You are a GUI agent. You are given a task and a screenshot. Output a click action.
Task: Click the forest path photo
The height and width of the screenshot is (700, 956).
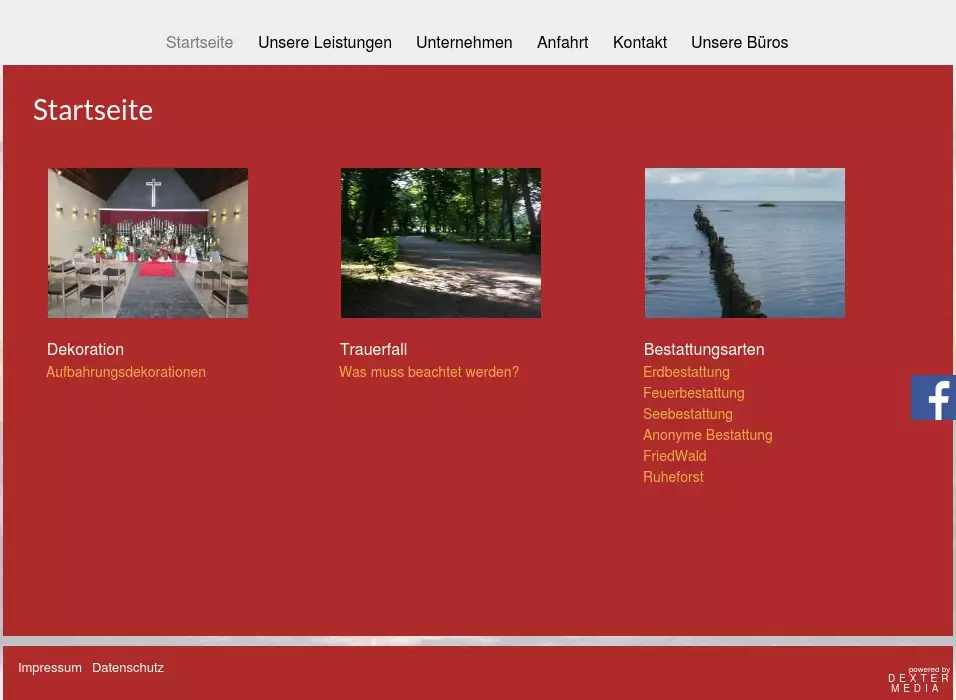click(440, 243)
